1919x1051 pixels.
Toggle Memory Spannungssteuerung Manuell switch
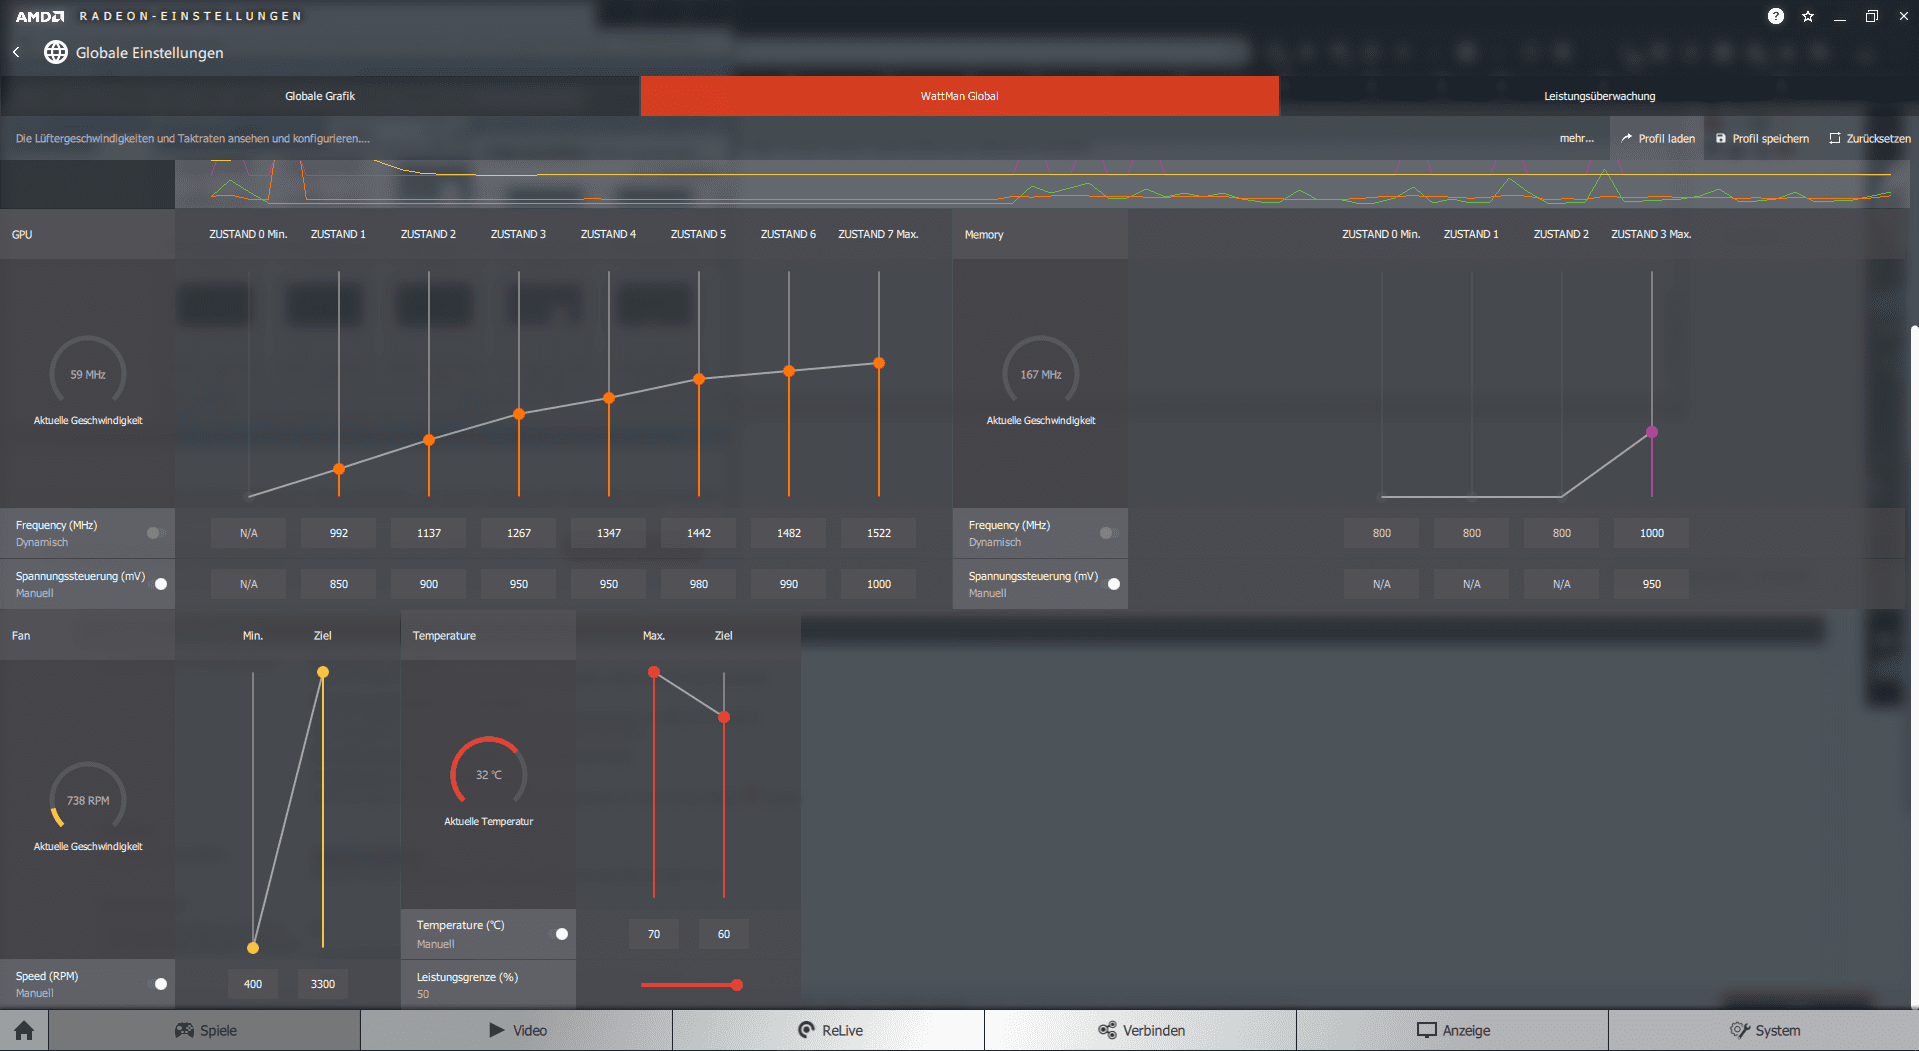pyautogui.click(x=1112, y=584)
